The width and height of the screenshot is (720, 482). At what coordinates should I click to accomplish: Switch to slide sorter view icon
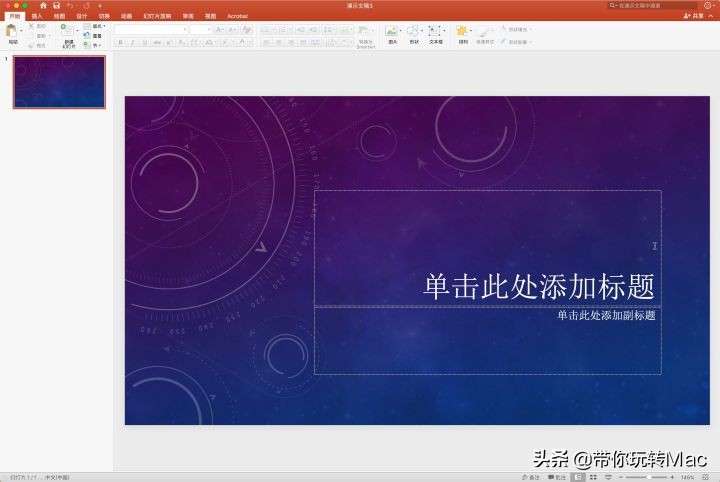coord(593,477)
